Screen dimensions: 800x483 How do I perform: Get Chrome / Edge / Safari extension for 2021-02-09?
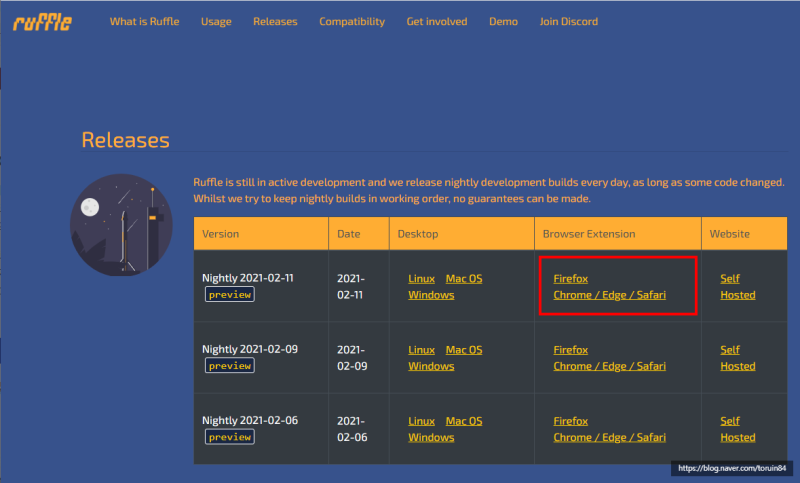click(610, 366)
